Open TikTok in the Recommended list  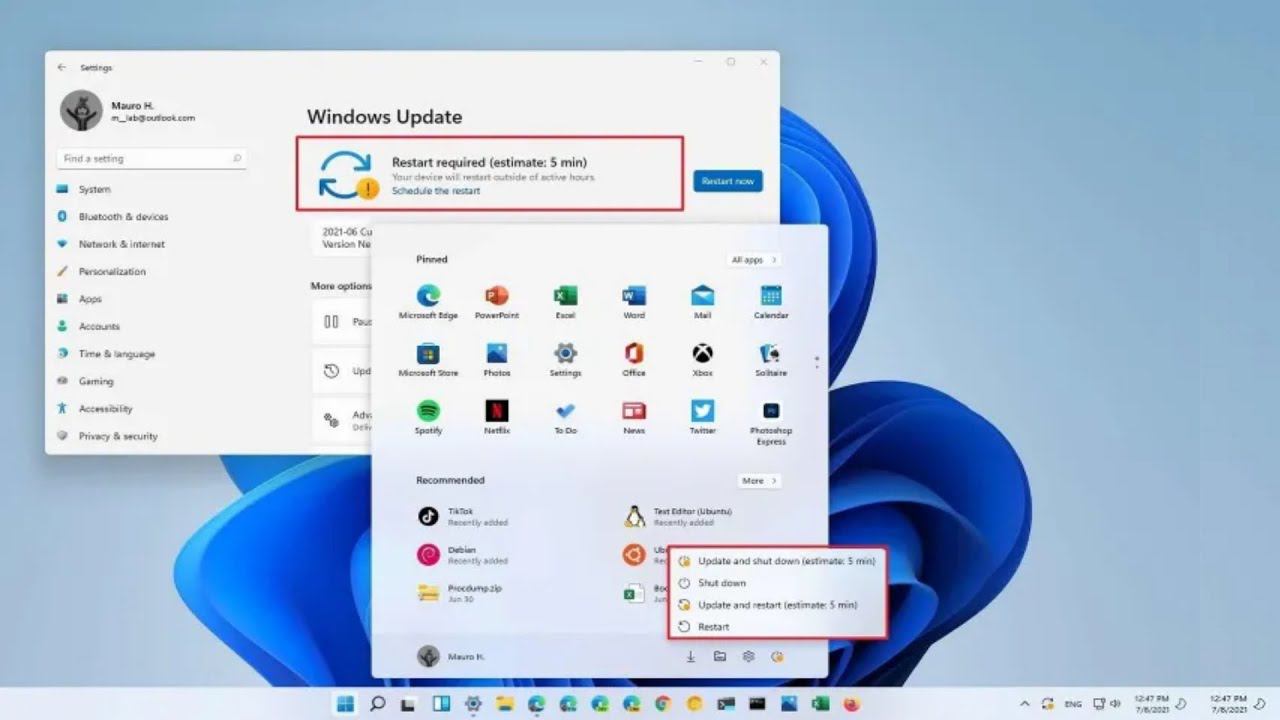coord(462,516)
